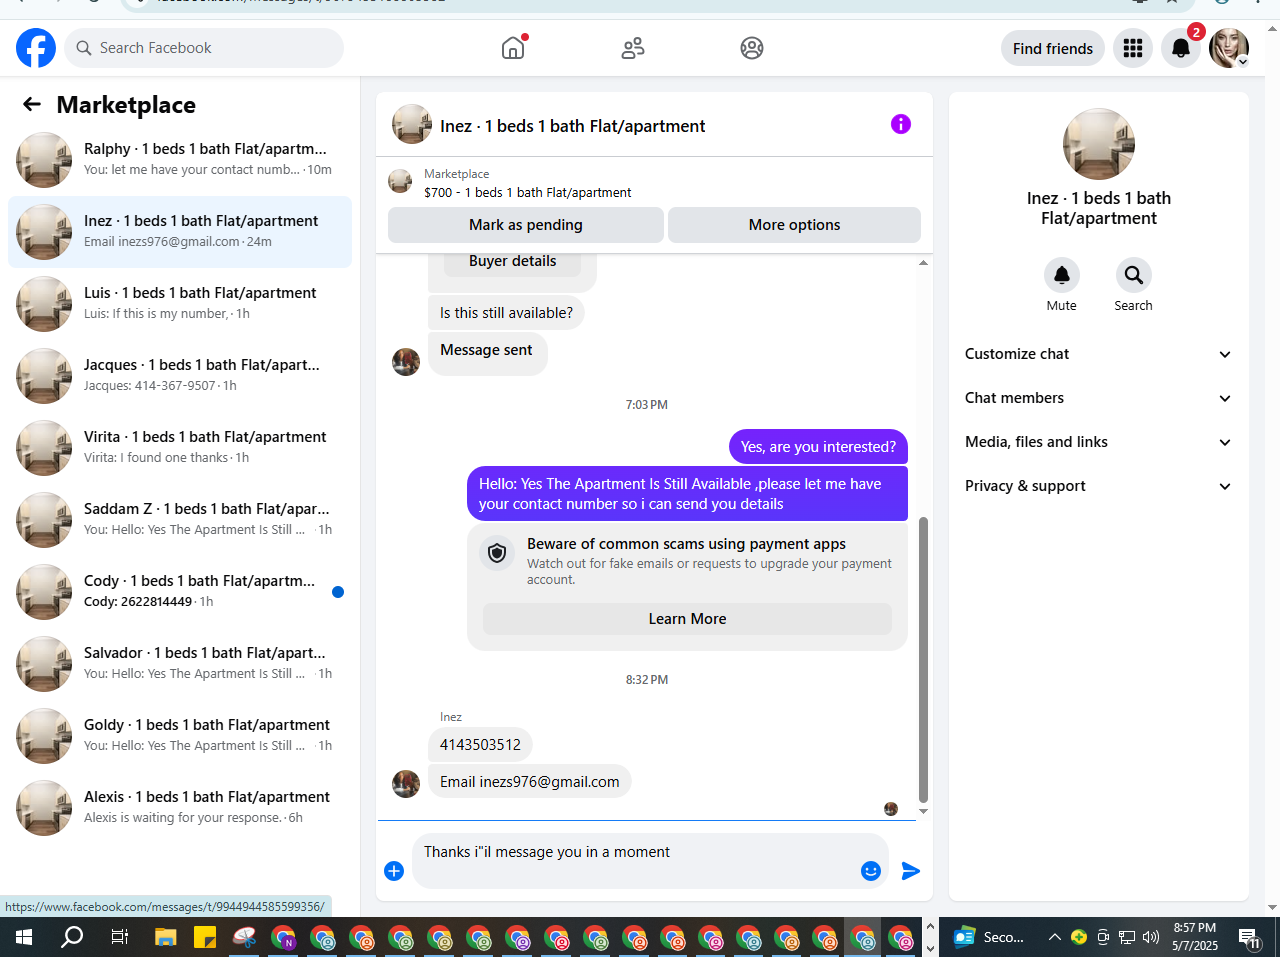This screenshot has height=957, width=1280.
Task: Search in conversation with magnifier icon
Action: [1134, 275]
